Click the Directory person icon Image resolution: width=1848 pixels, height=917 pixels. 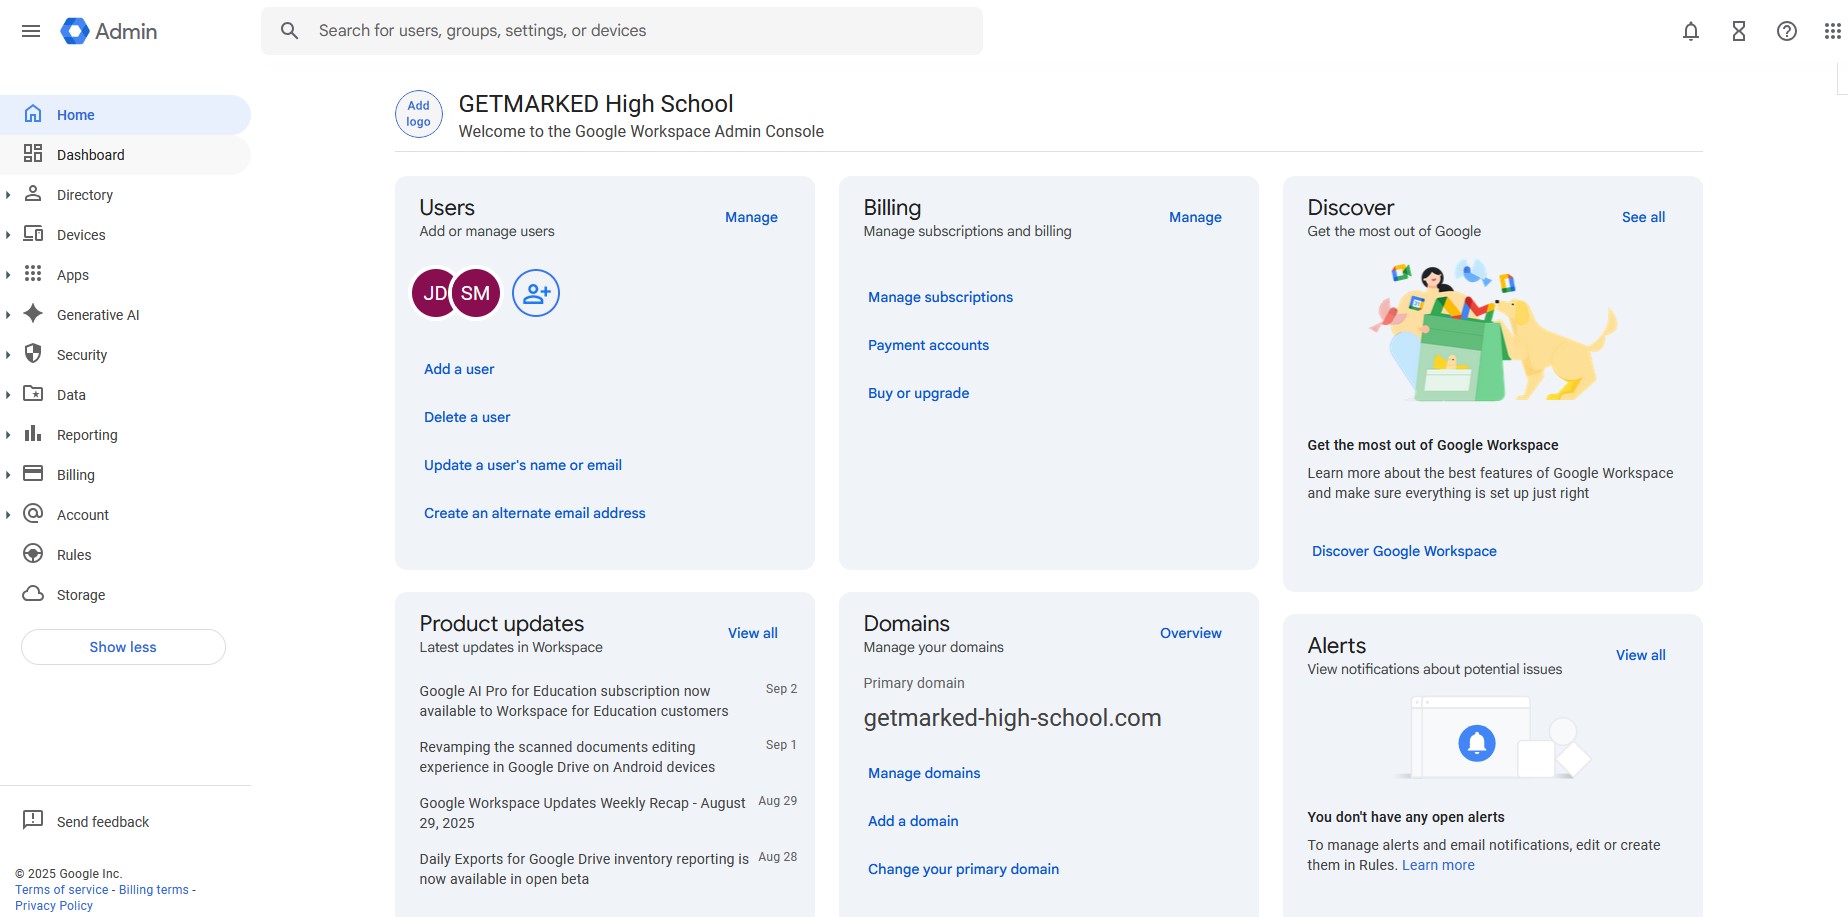(33, 194)
